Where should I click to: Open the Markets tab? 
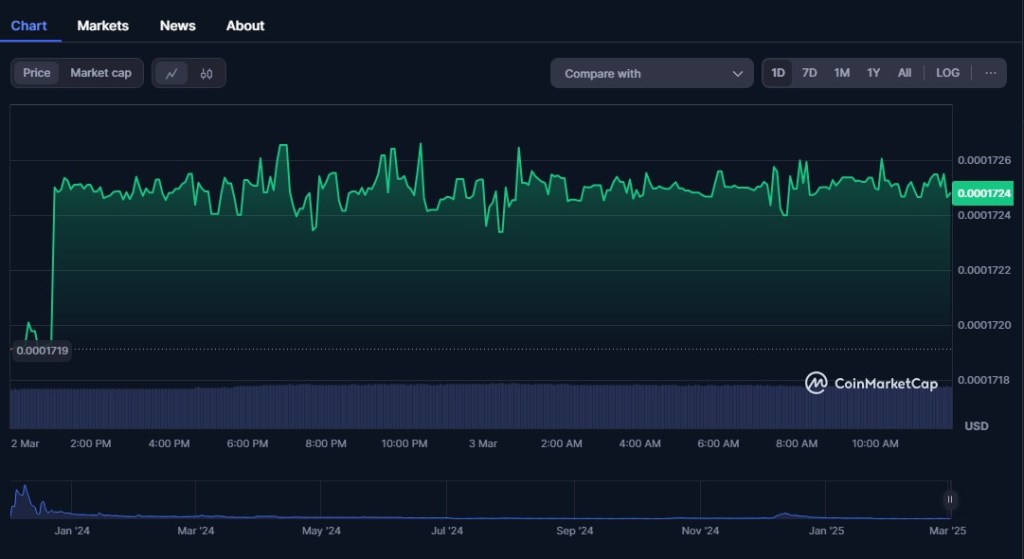point(103,25)
